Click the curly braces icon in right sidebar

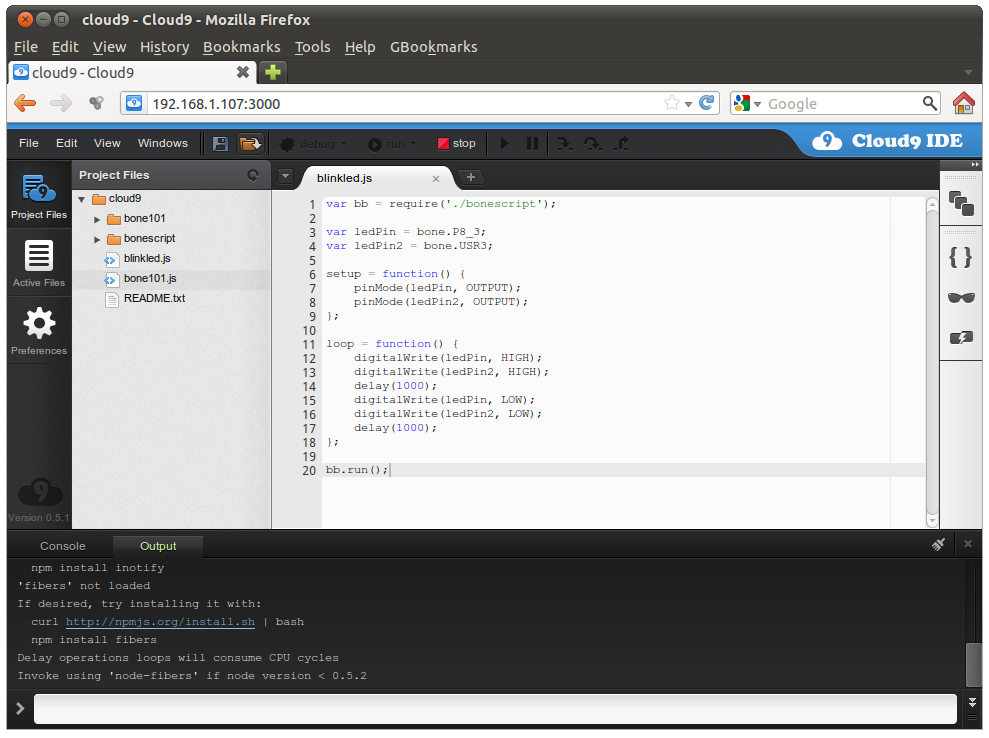coord(961,257)
